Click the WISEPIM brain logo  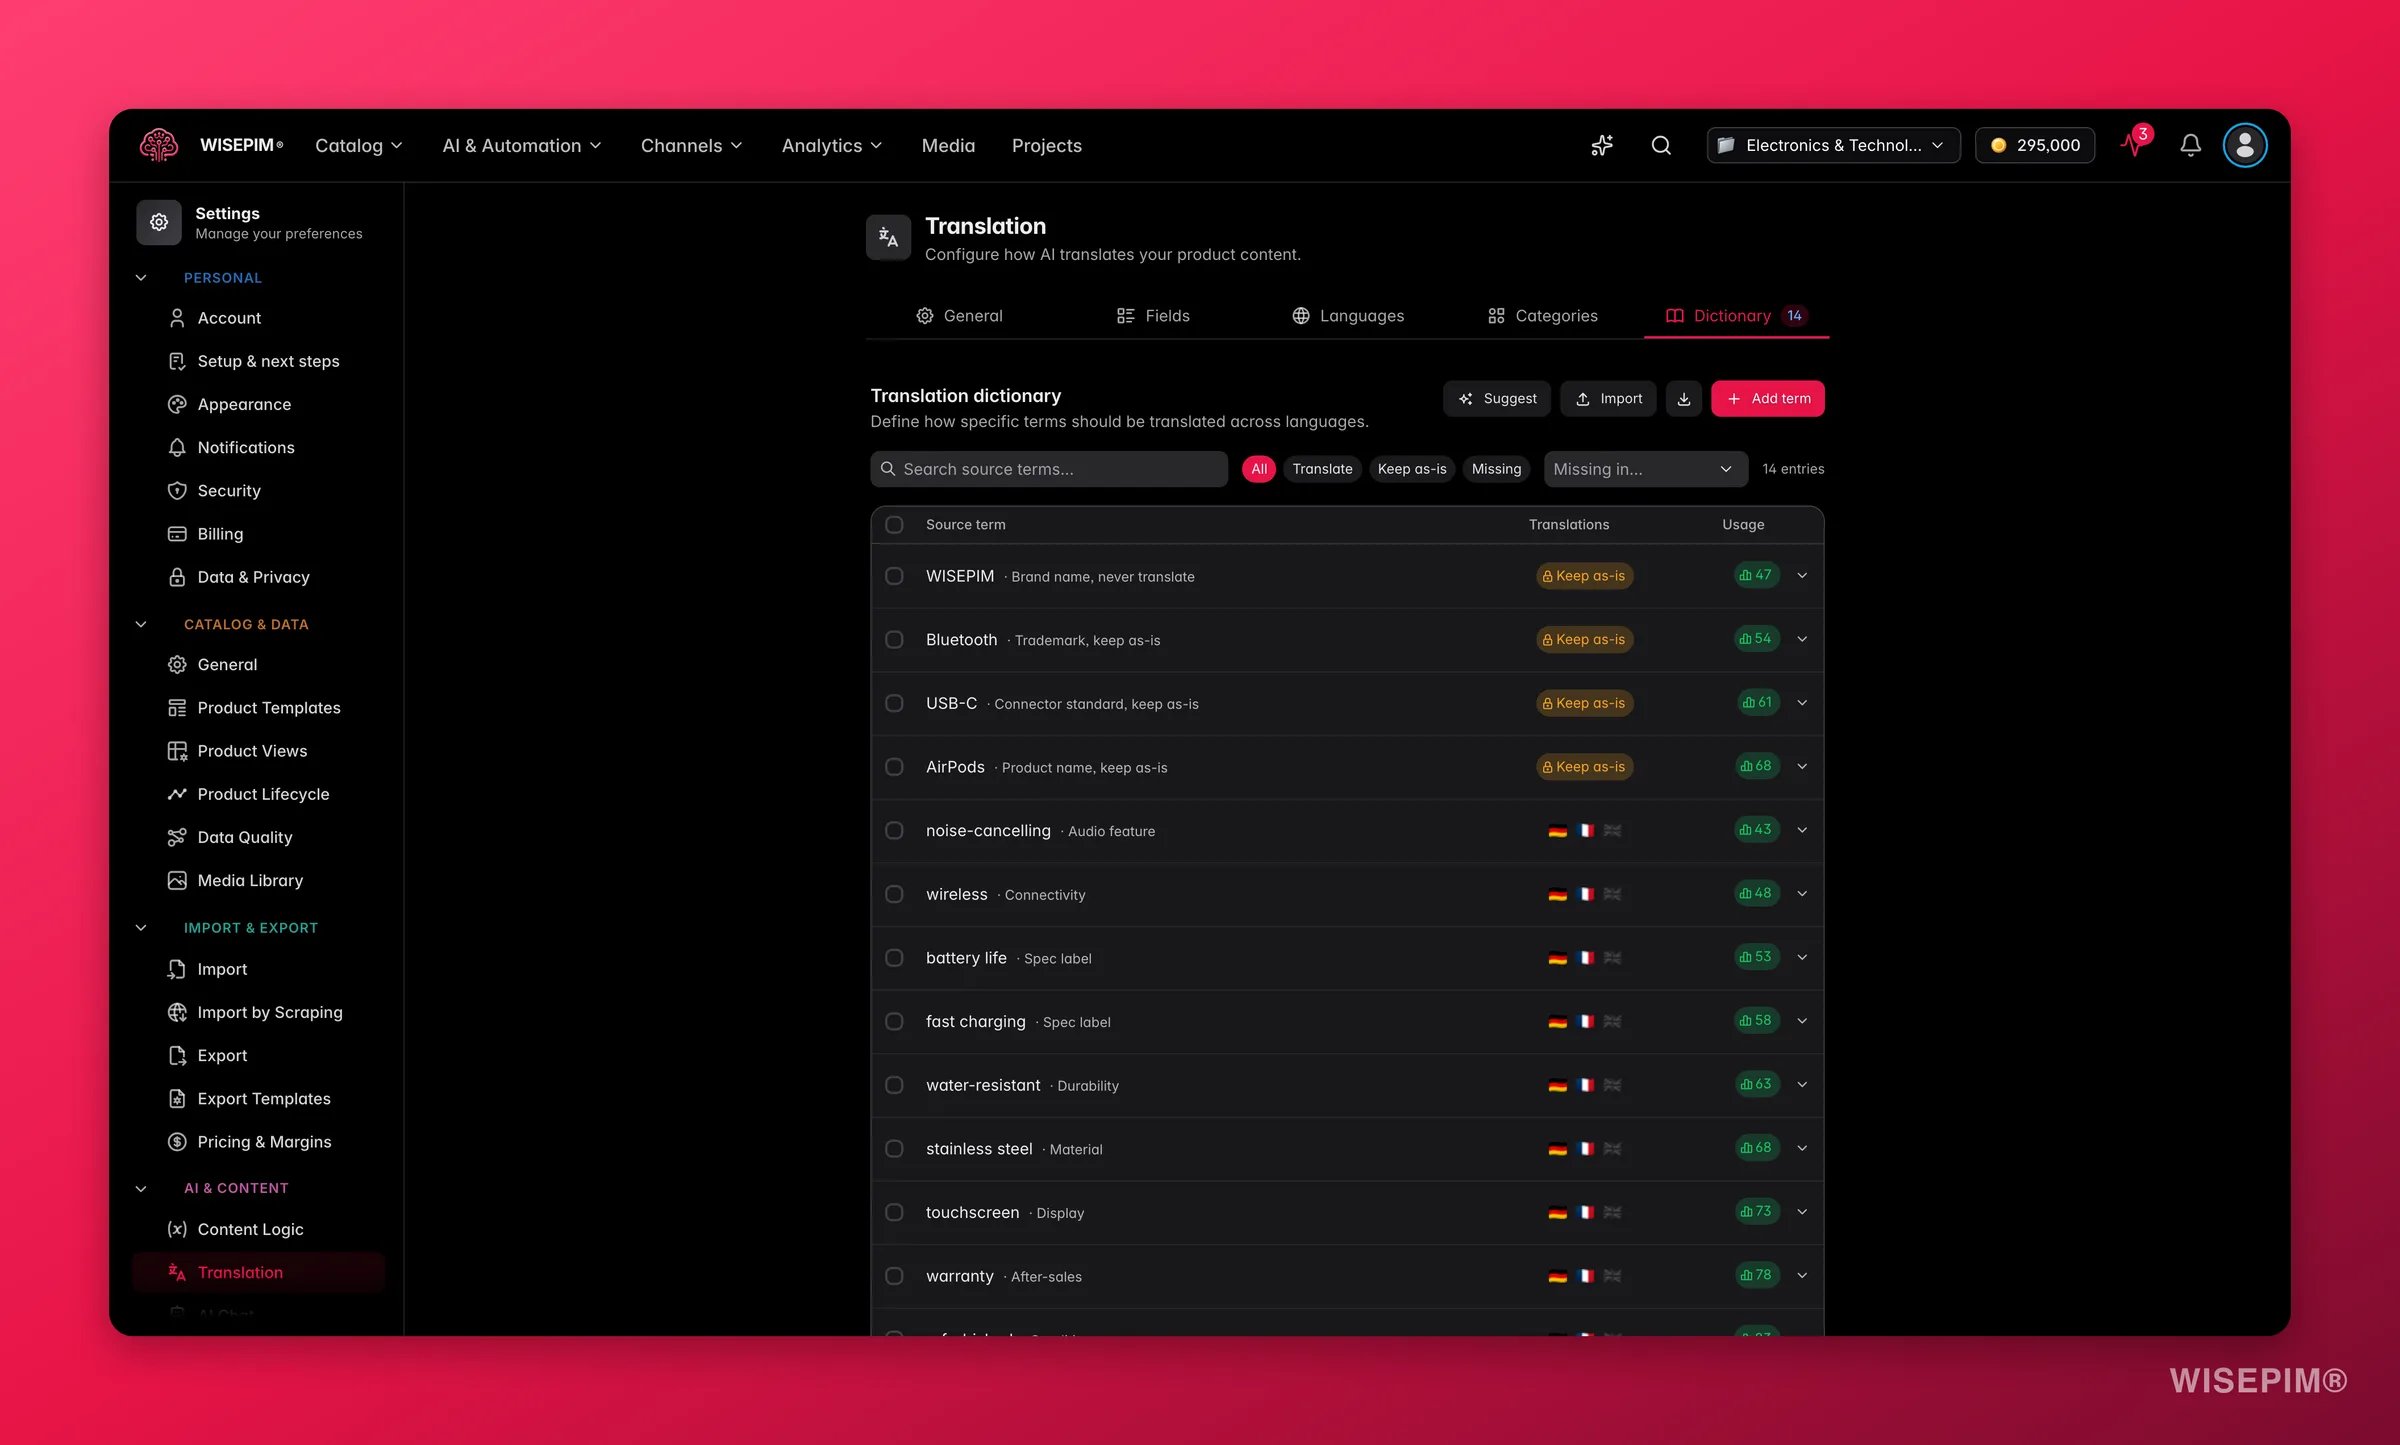pyautogui.click(x=159, y=145)
